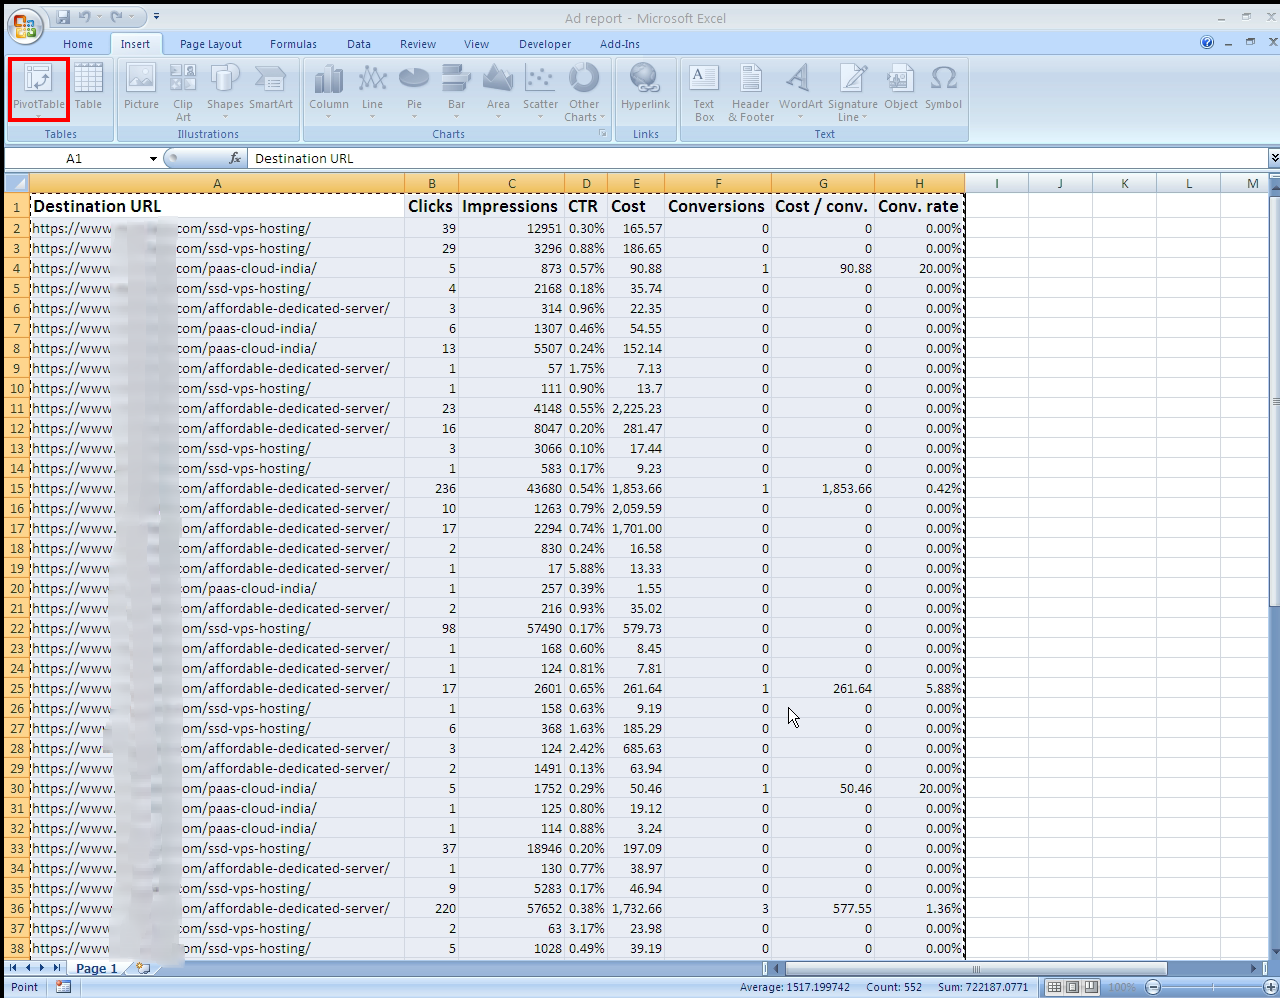1280x998 pixels.
Task: Switch to Page Break Preview in status bar
Action: pyautogui.click(x=1090, y=987)
